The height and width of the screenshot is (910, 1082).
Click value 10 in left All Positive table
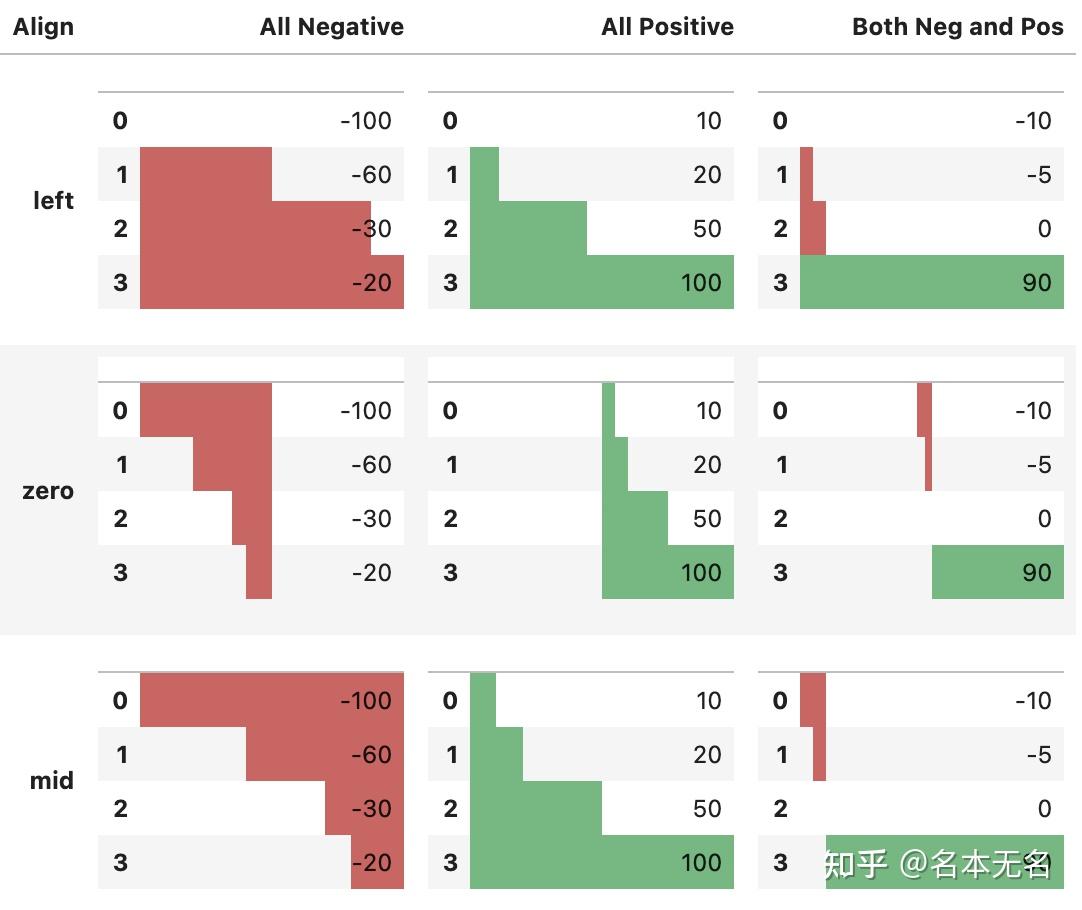708,121
